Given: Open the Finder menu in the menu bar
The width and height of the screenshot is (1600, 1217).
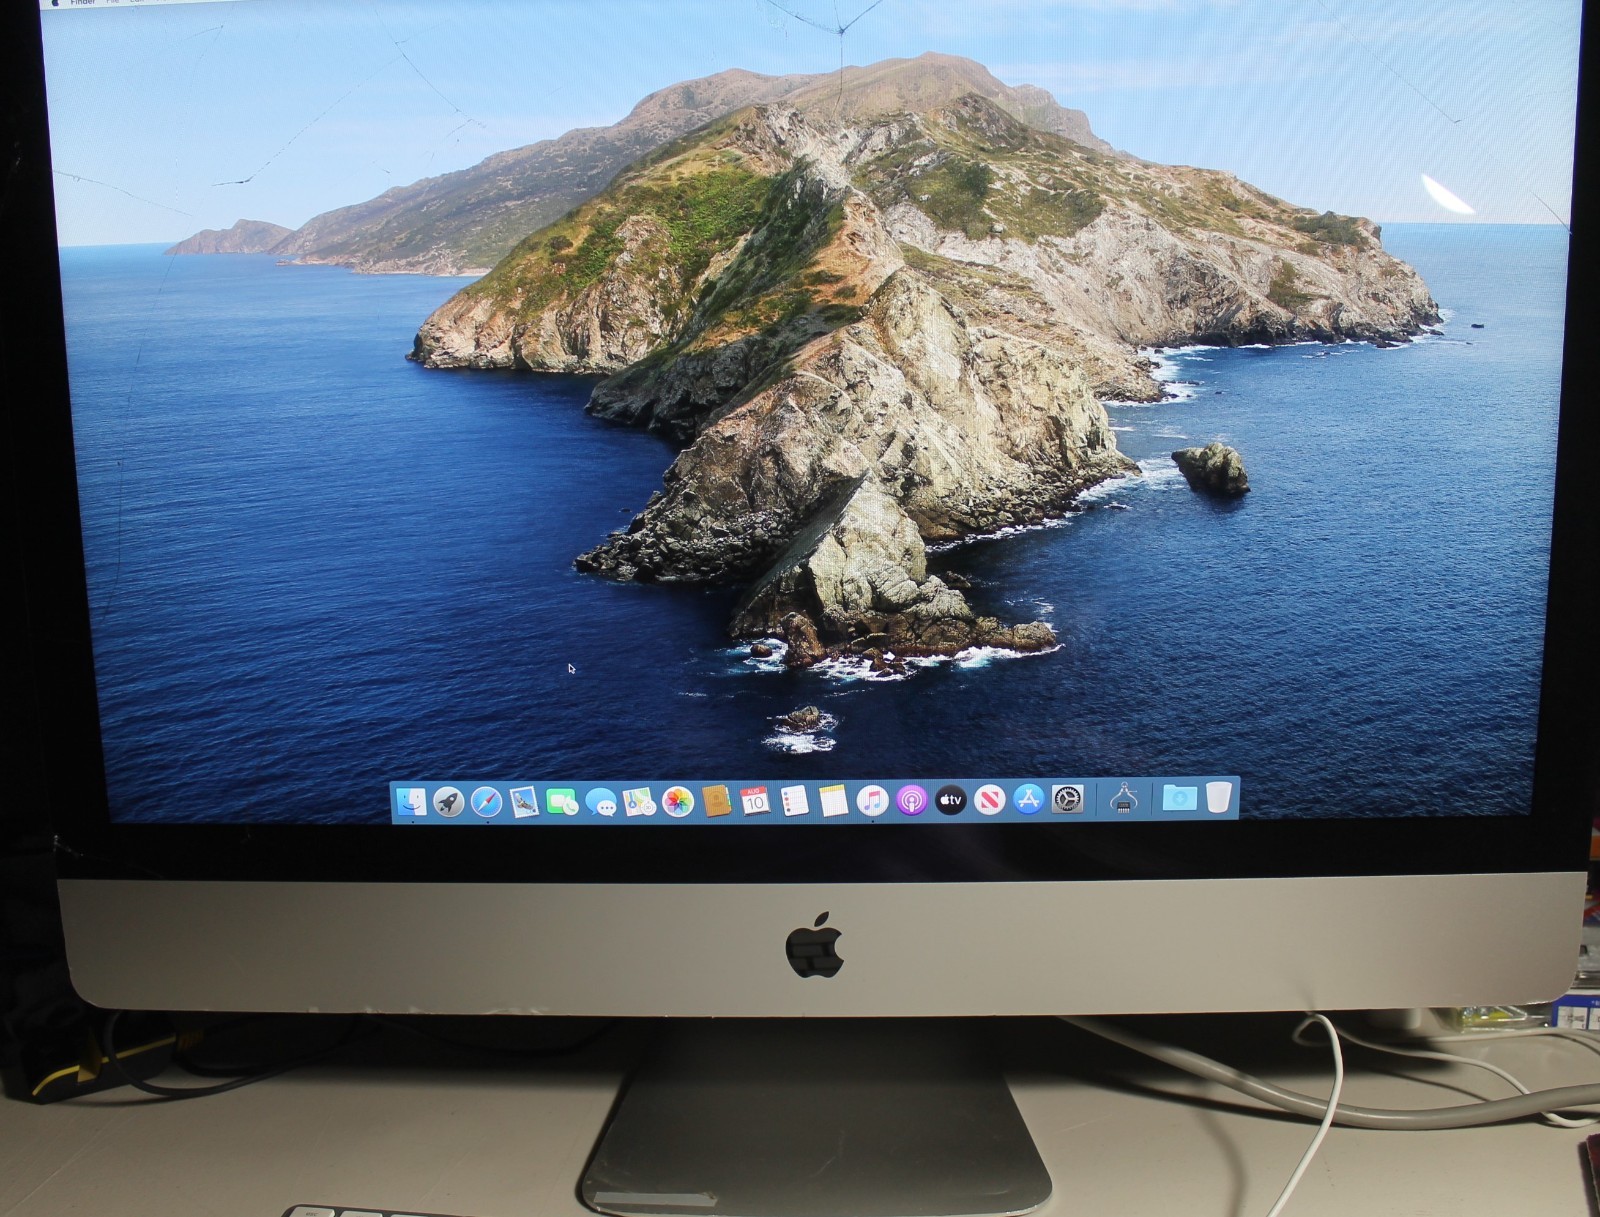Looking at the screenshot, I should [82, 3].
